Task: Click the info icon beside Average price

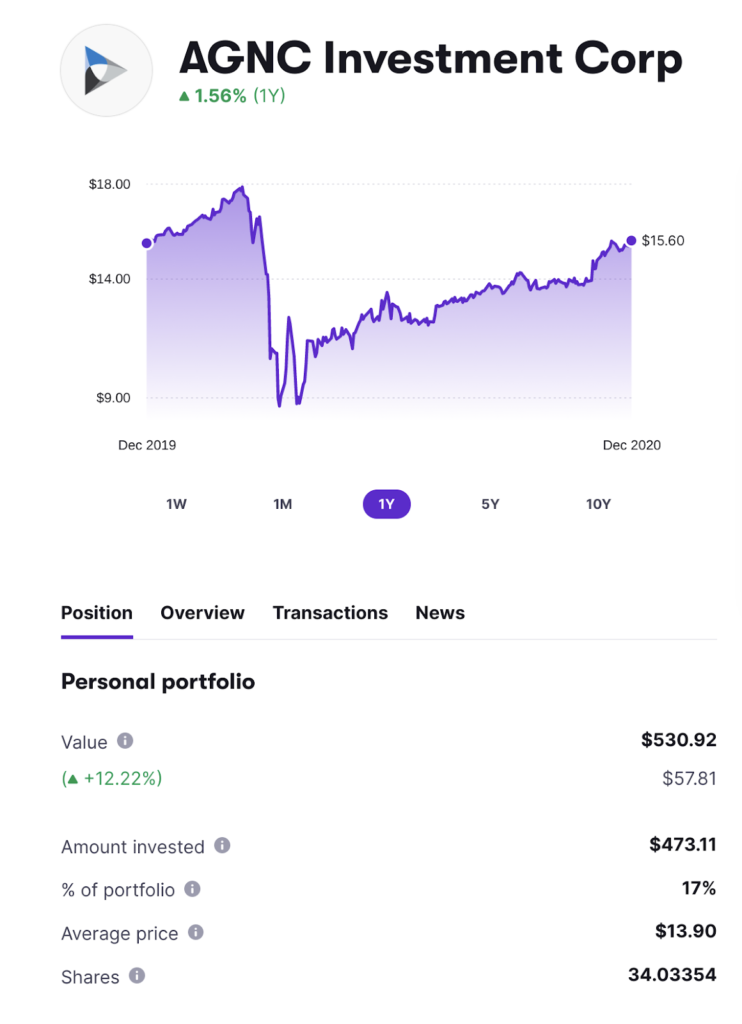Action: point(196,932)
